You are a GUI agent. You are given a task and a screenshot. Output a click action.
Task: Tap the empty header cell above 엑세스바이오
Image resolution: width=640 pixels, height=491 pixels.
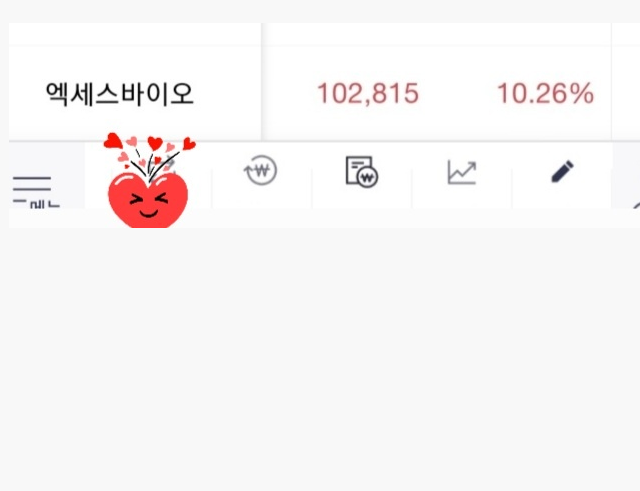pos(135,34)
